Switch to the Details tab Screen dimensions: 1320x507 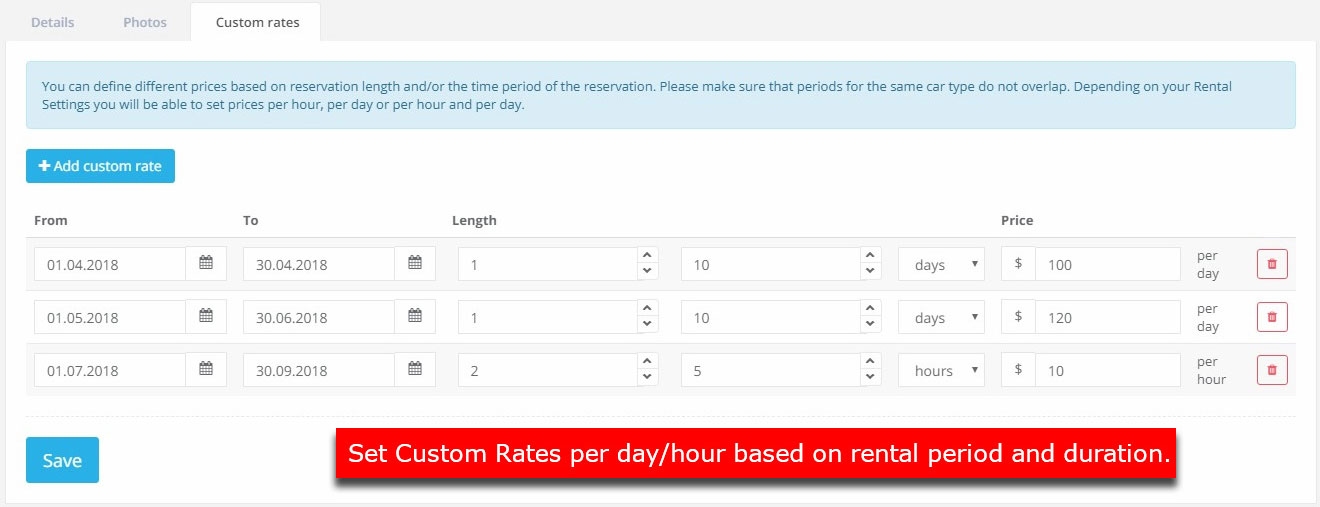coord(53,22)
